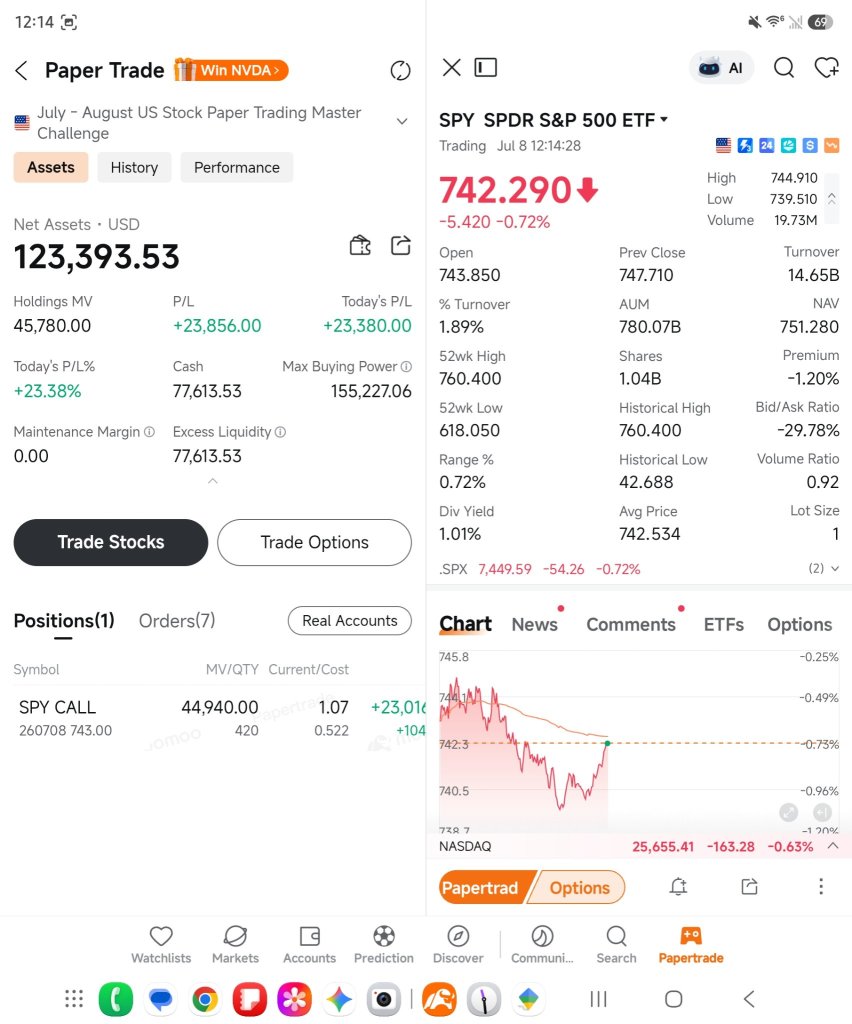Open the AI assistant button
852x1024 pixels.
(721, 68)
